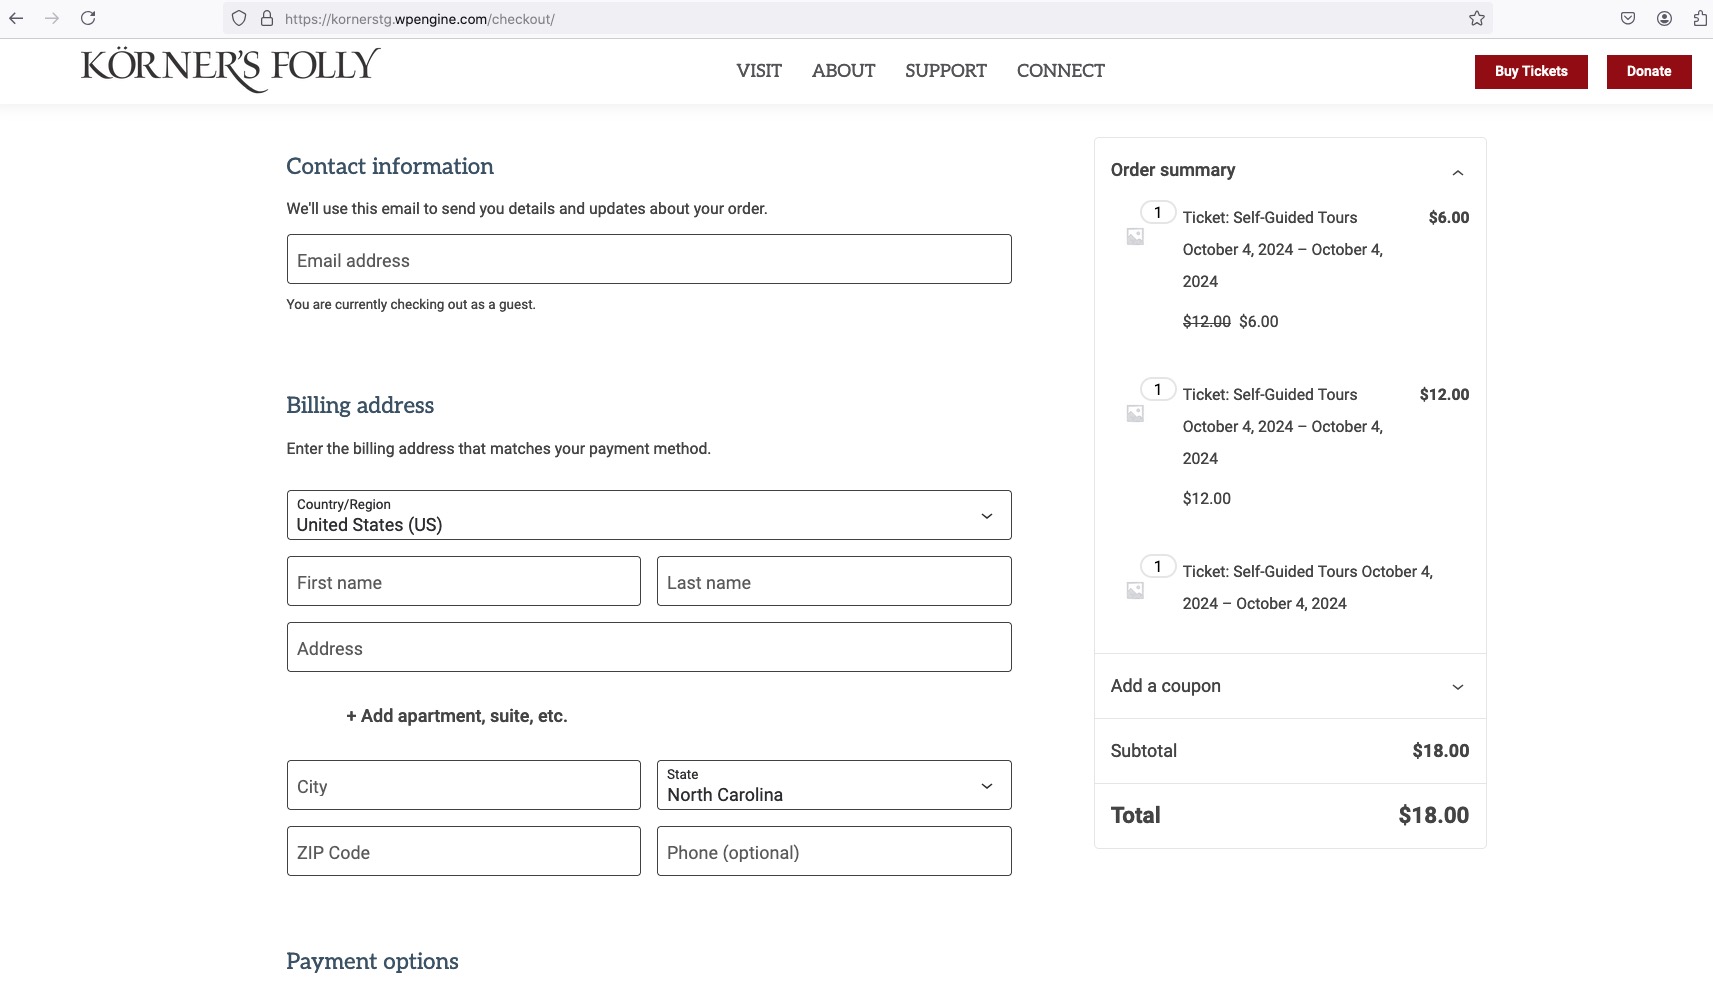
Task: Open the SUPPORT menu
Action: [x=945, y=71]
